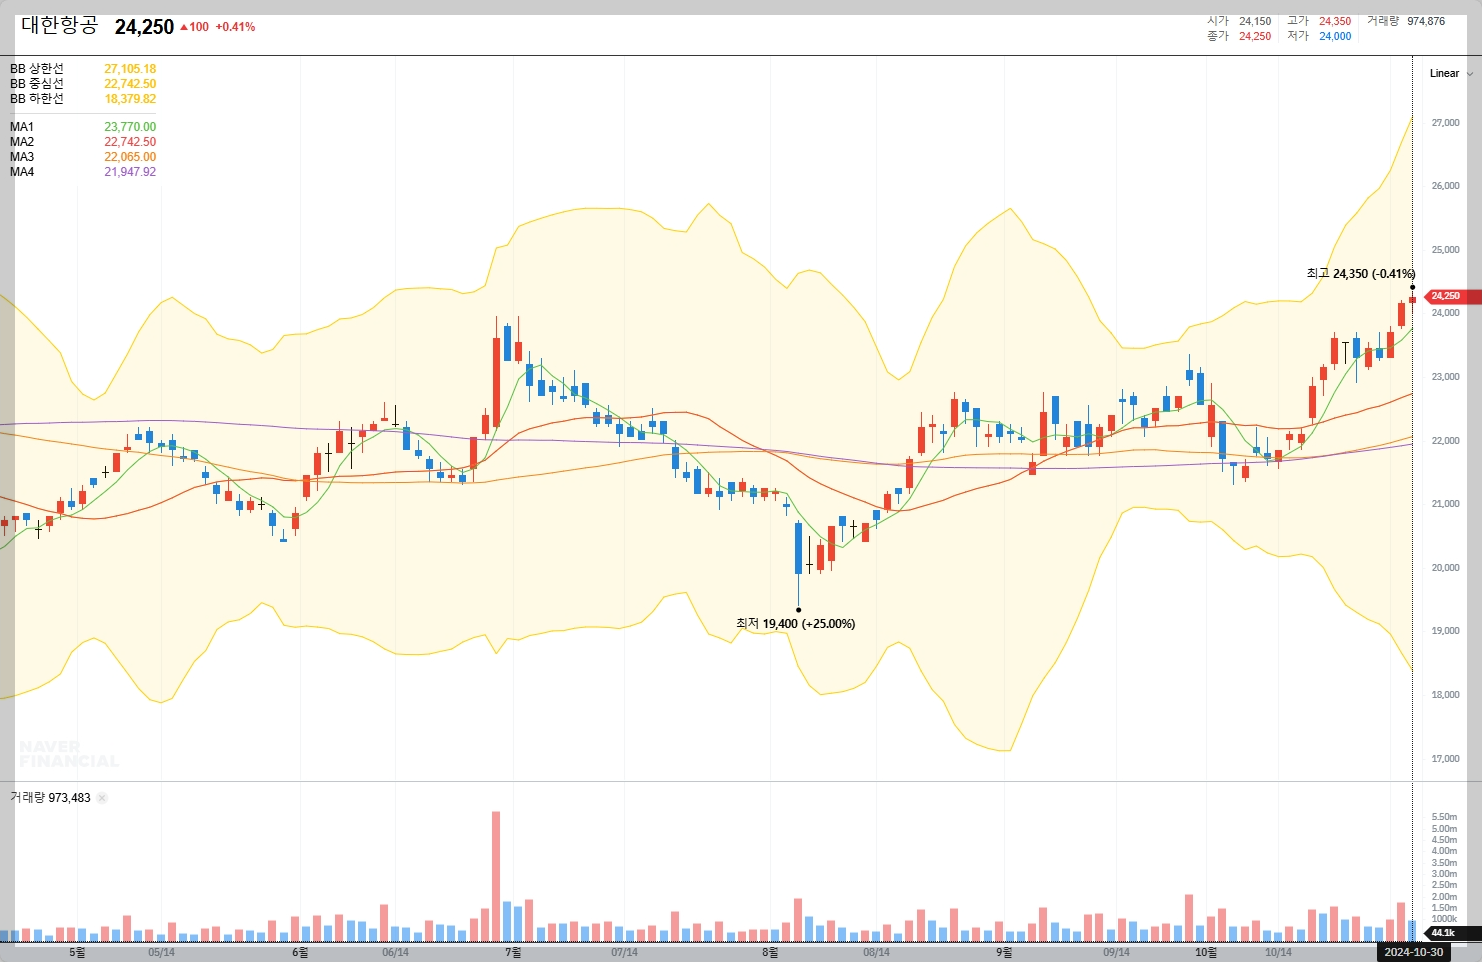
Task: Close the 거래량 volume indicator panel
Action: click(x=102, y=798)
